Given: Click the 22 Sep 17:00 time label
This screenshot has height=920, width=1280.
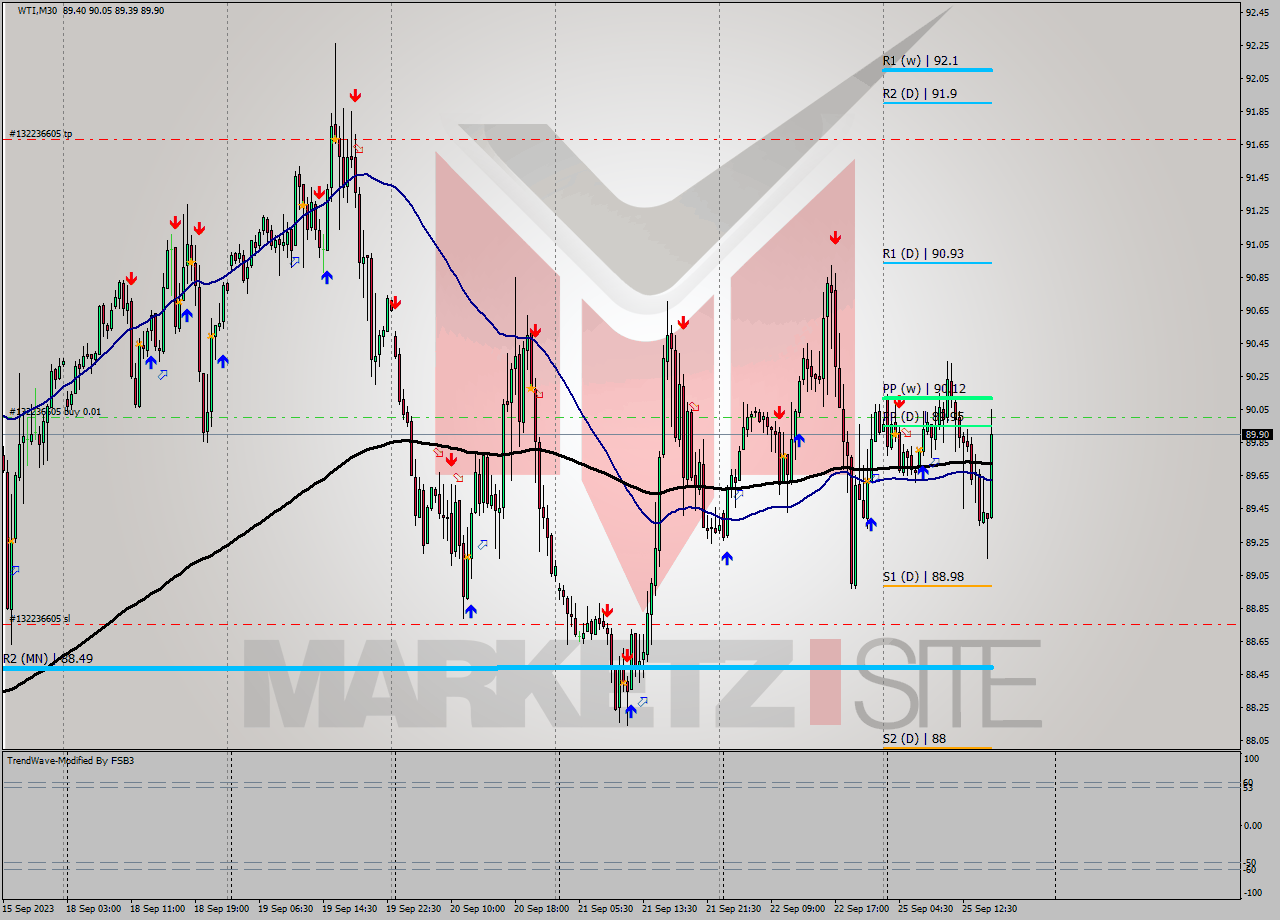Looking at the screenshot, I should [x=863, y=909].
